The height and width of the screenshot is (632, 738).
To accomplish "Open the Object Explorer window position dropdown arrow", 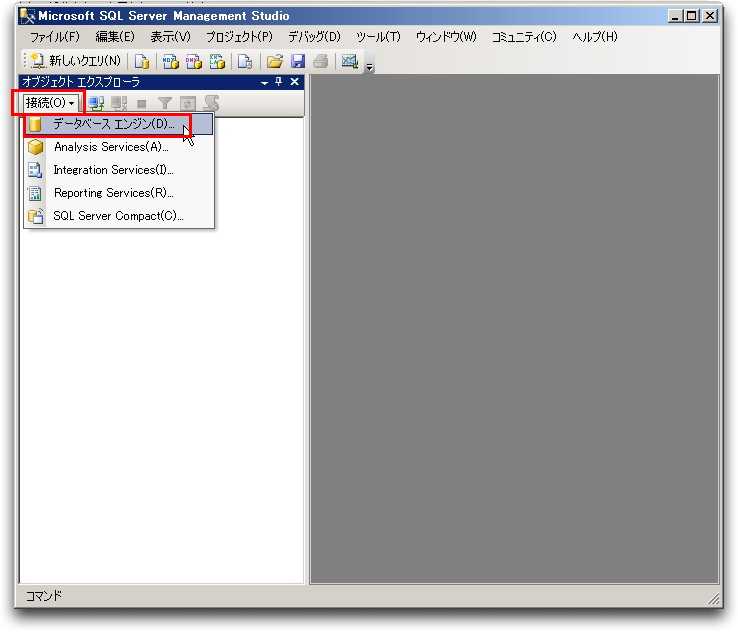I will click(265, 82).
